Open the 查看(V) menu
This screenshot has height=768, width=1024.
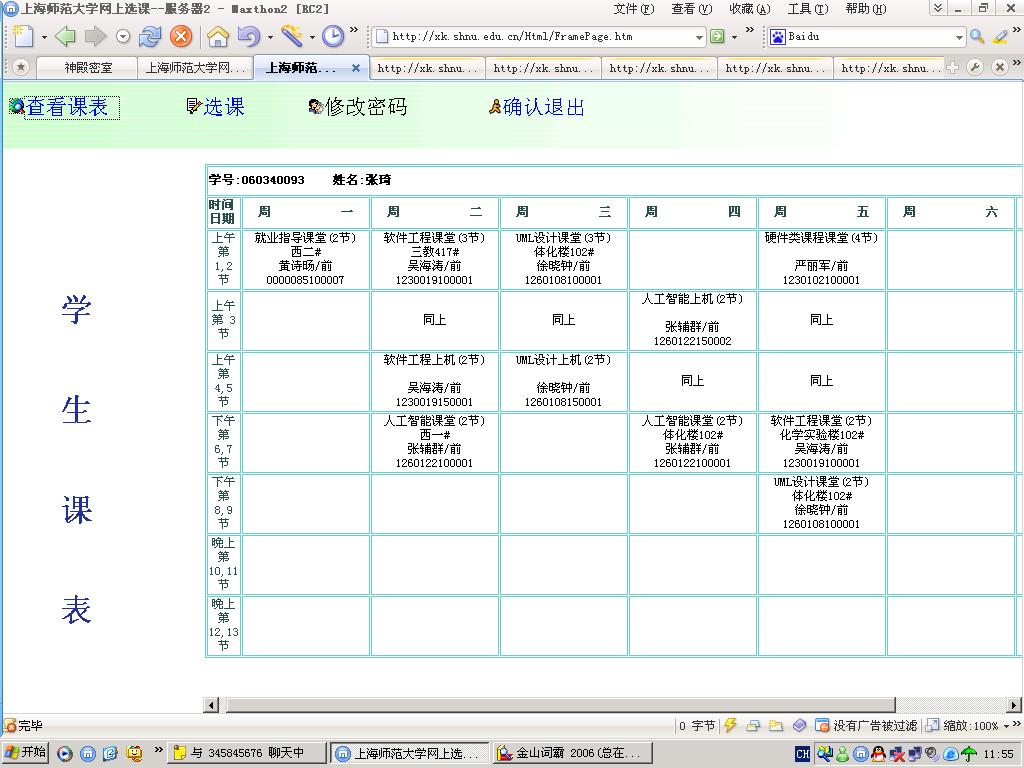pyautogui.click(x=692, y=9)
